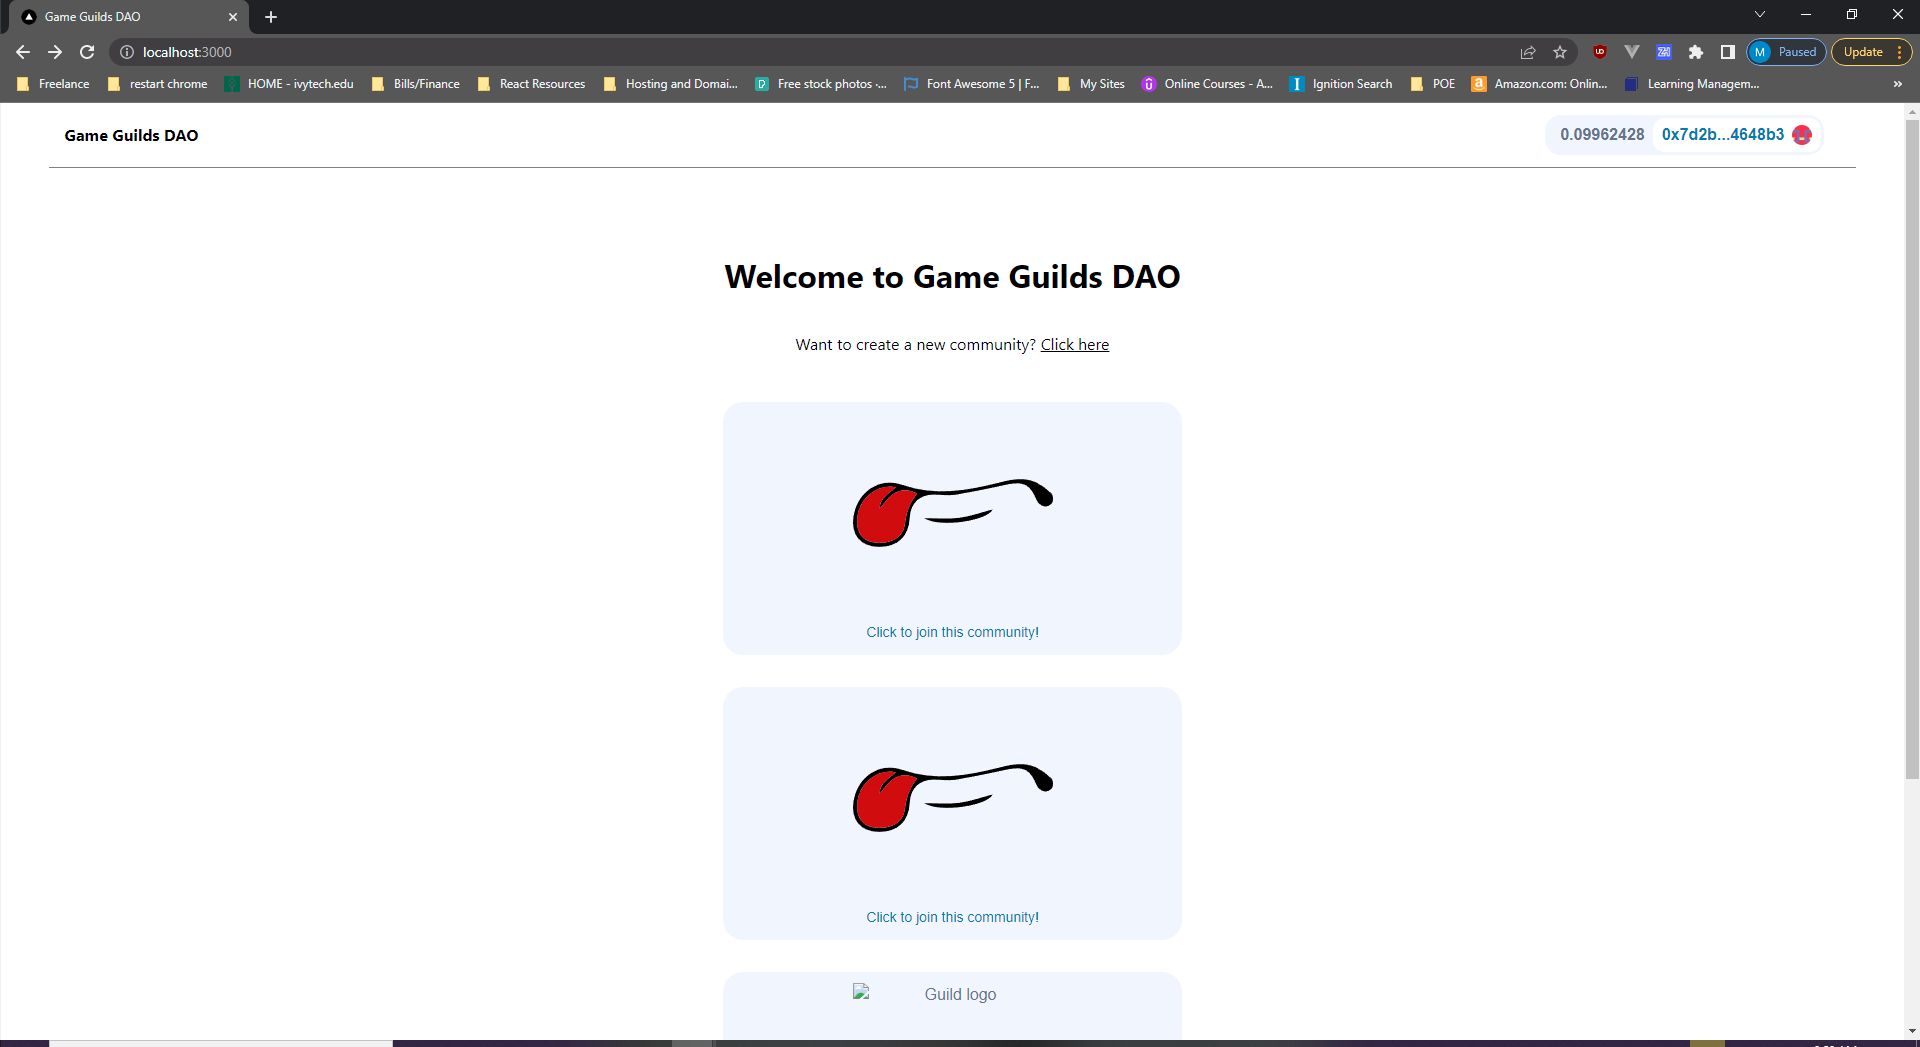Open the Online Courses bookmark
Screen dimensions: 1920x1047
pos(1208,84)
